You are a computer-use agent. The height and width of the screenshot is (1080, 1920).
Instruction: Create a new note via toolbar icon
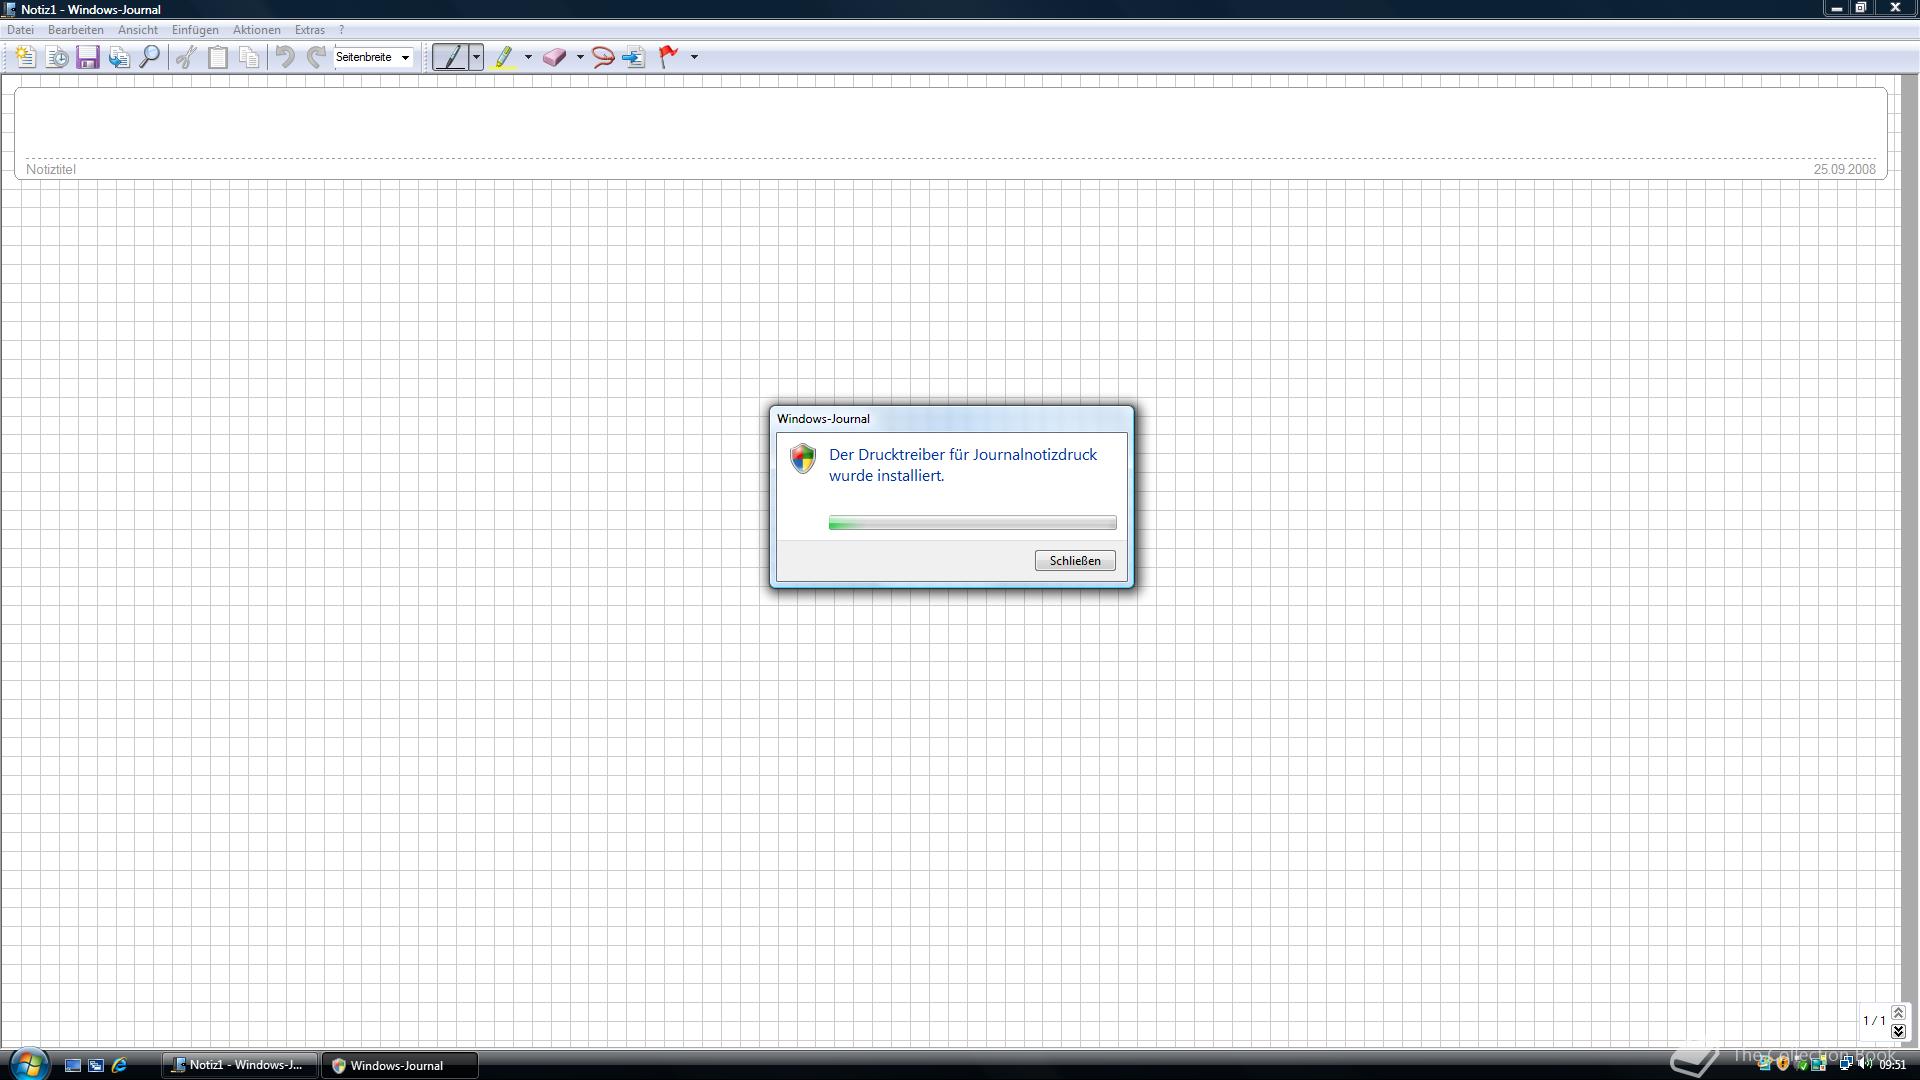point(25,57)
